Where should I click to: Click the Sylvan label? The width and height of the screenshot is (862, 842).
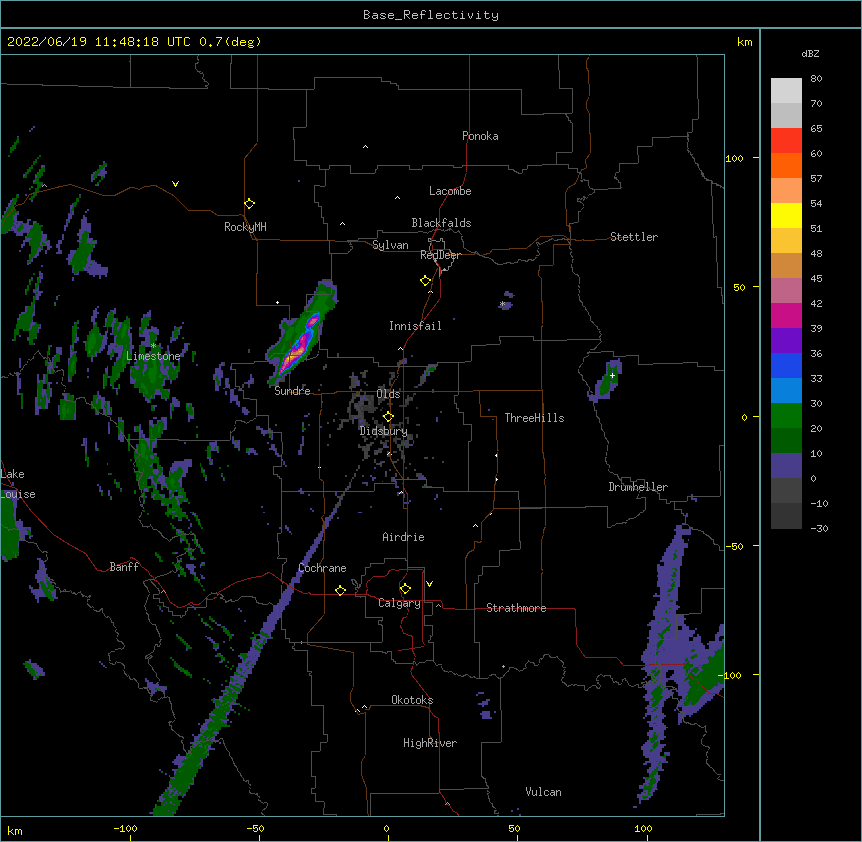(390, 245)
